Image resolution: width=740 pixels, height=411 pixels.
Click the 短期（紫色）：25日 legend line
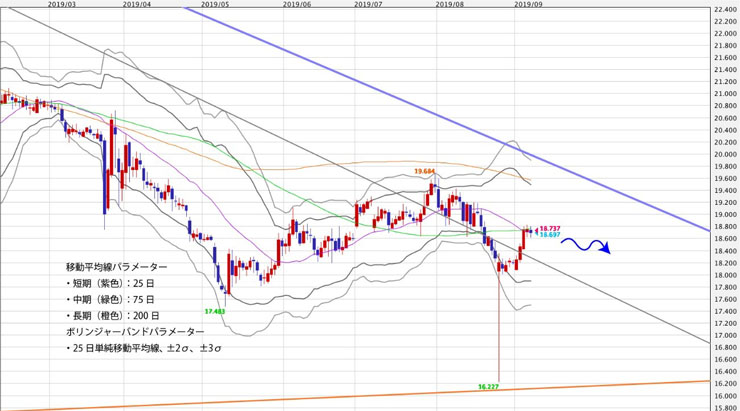point(110,284)
